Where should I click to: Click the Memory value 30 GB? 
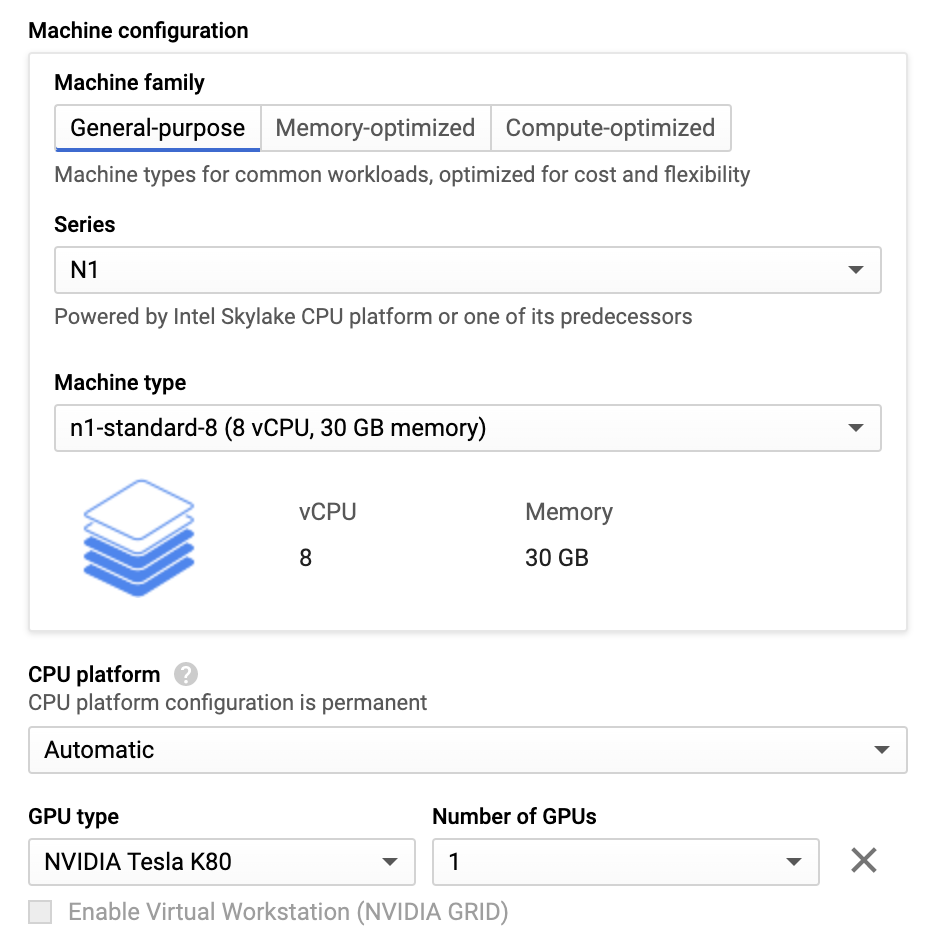click(x=557, y=557)
